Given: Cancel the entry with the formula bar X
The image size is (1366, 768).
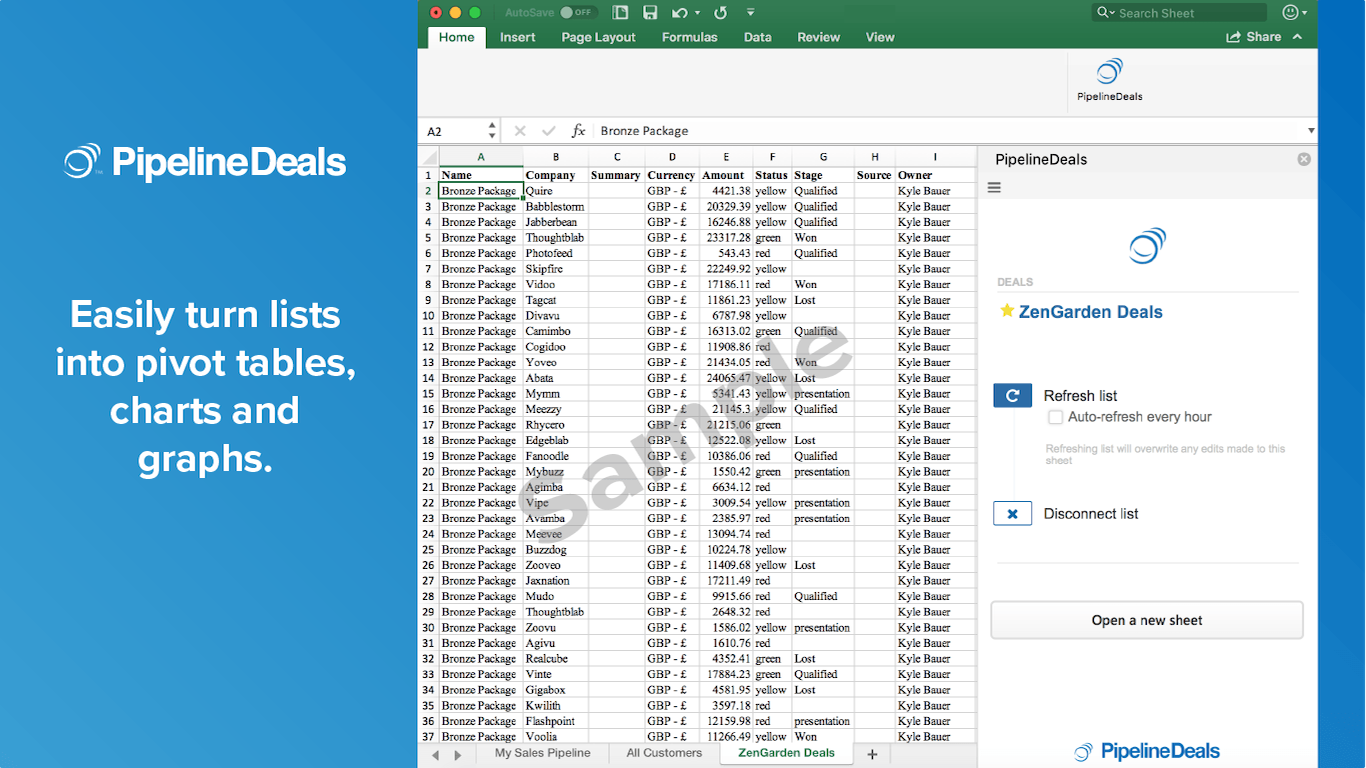Looking at the screenshot, I should click(x=520, y=131).
